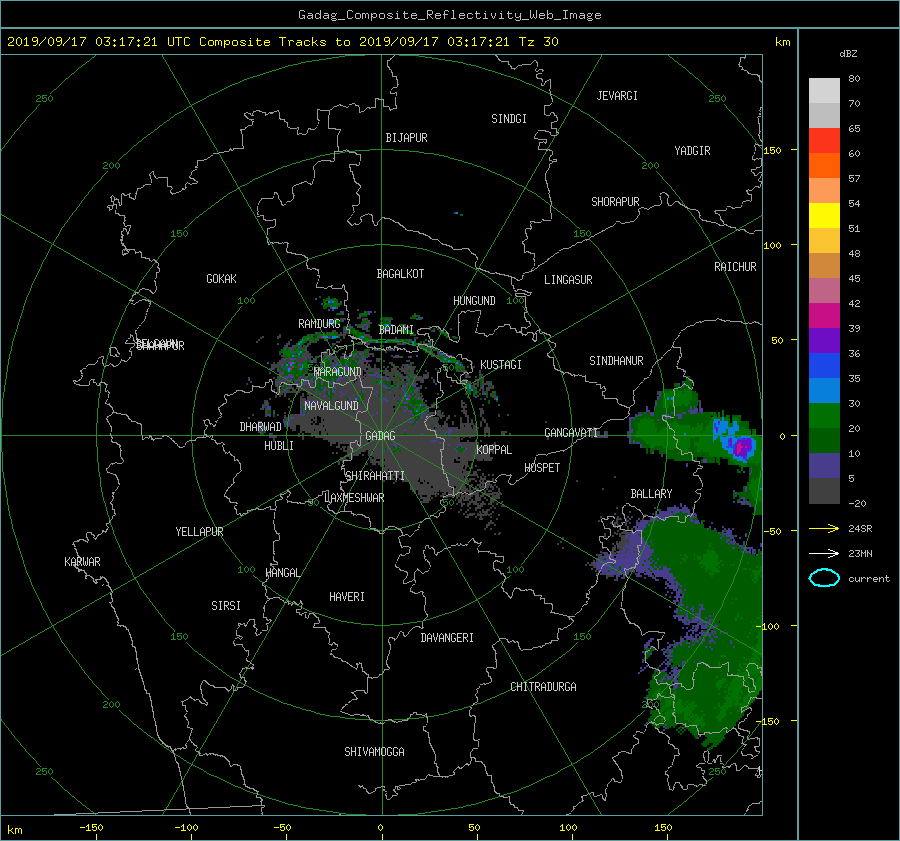Viewport: 900px width, 841px height.
Task: Click the BAGALKOT city label
Action: (400, 274)
